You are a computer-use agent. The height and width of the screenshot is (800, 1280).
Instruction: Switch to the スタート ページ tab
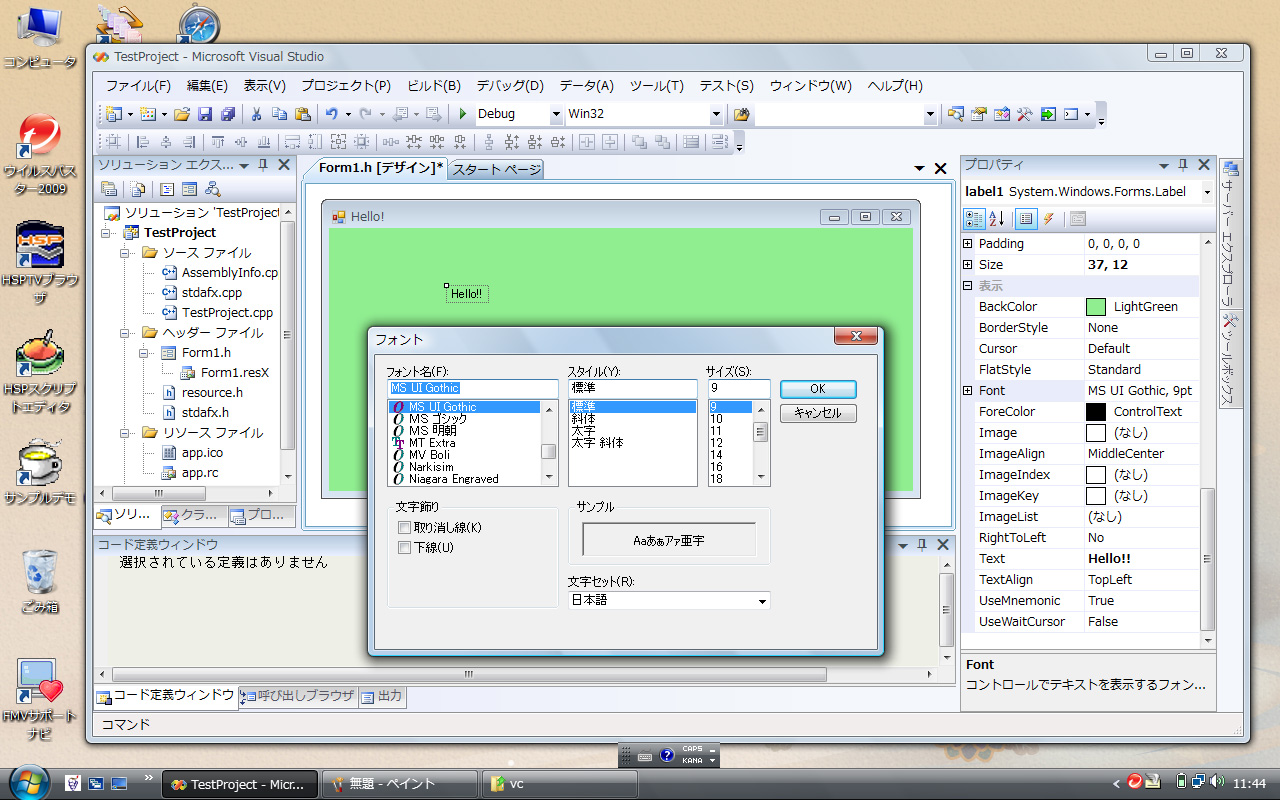(496, 169)
